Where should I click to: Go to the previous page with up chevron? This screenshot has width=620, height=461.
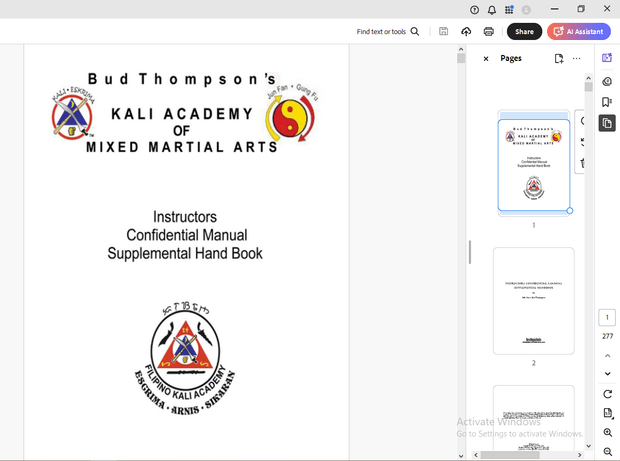click(607, 356)
